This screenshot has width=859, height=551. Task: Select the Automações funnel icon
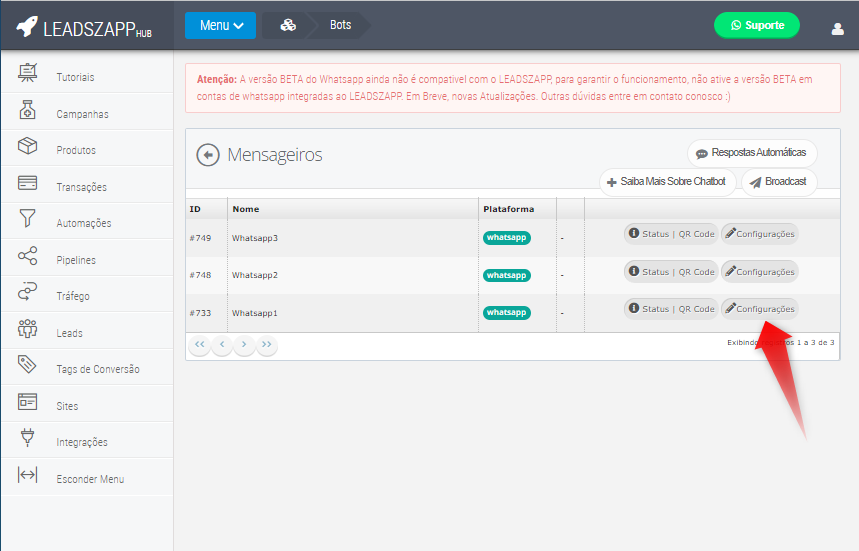(28, 221)
